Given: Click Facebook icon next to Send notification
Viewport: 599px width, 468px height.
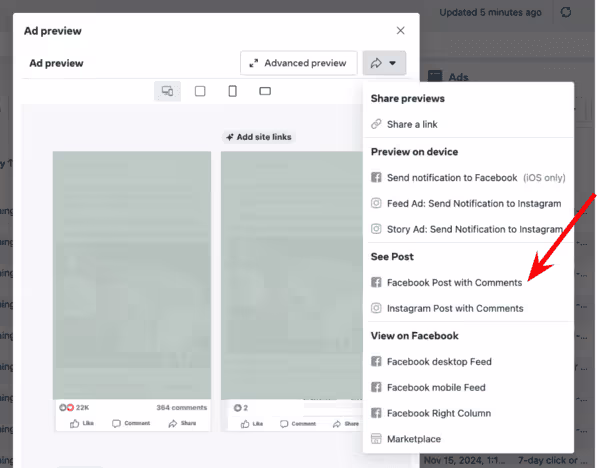Looking at the screenshot, I should point(376,178).
